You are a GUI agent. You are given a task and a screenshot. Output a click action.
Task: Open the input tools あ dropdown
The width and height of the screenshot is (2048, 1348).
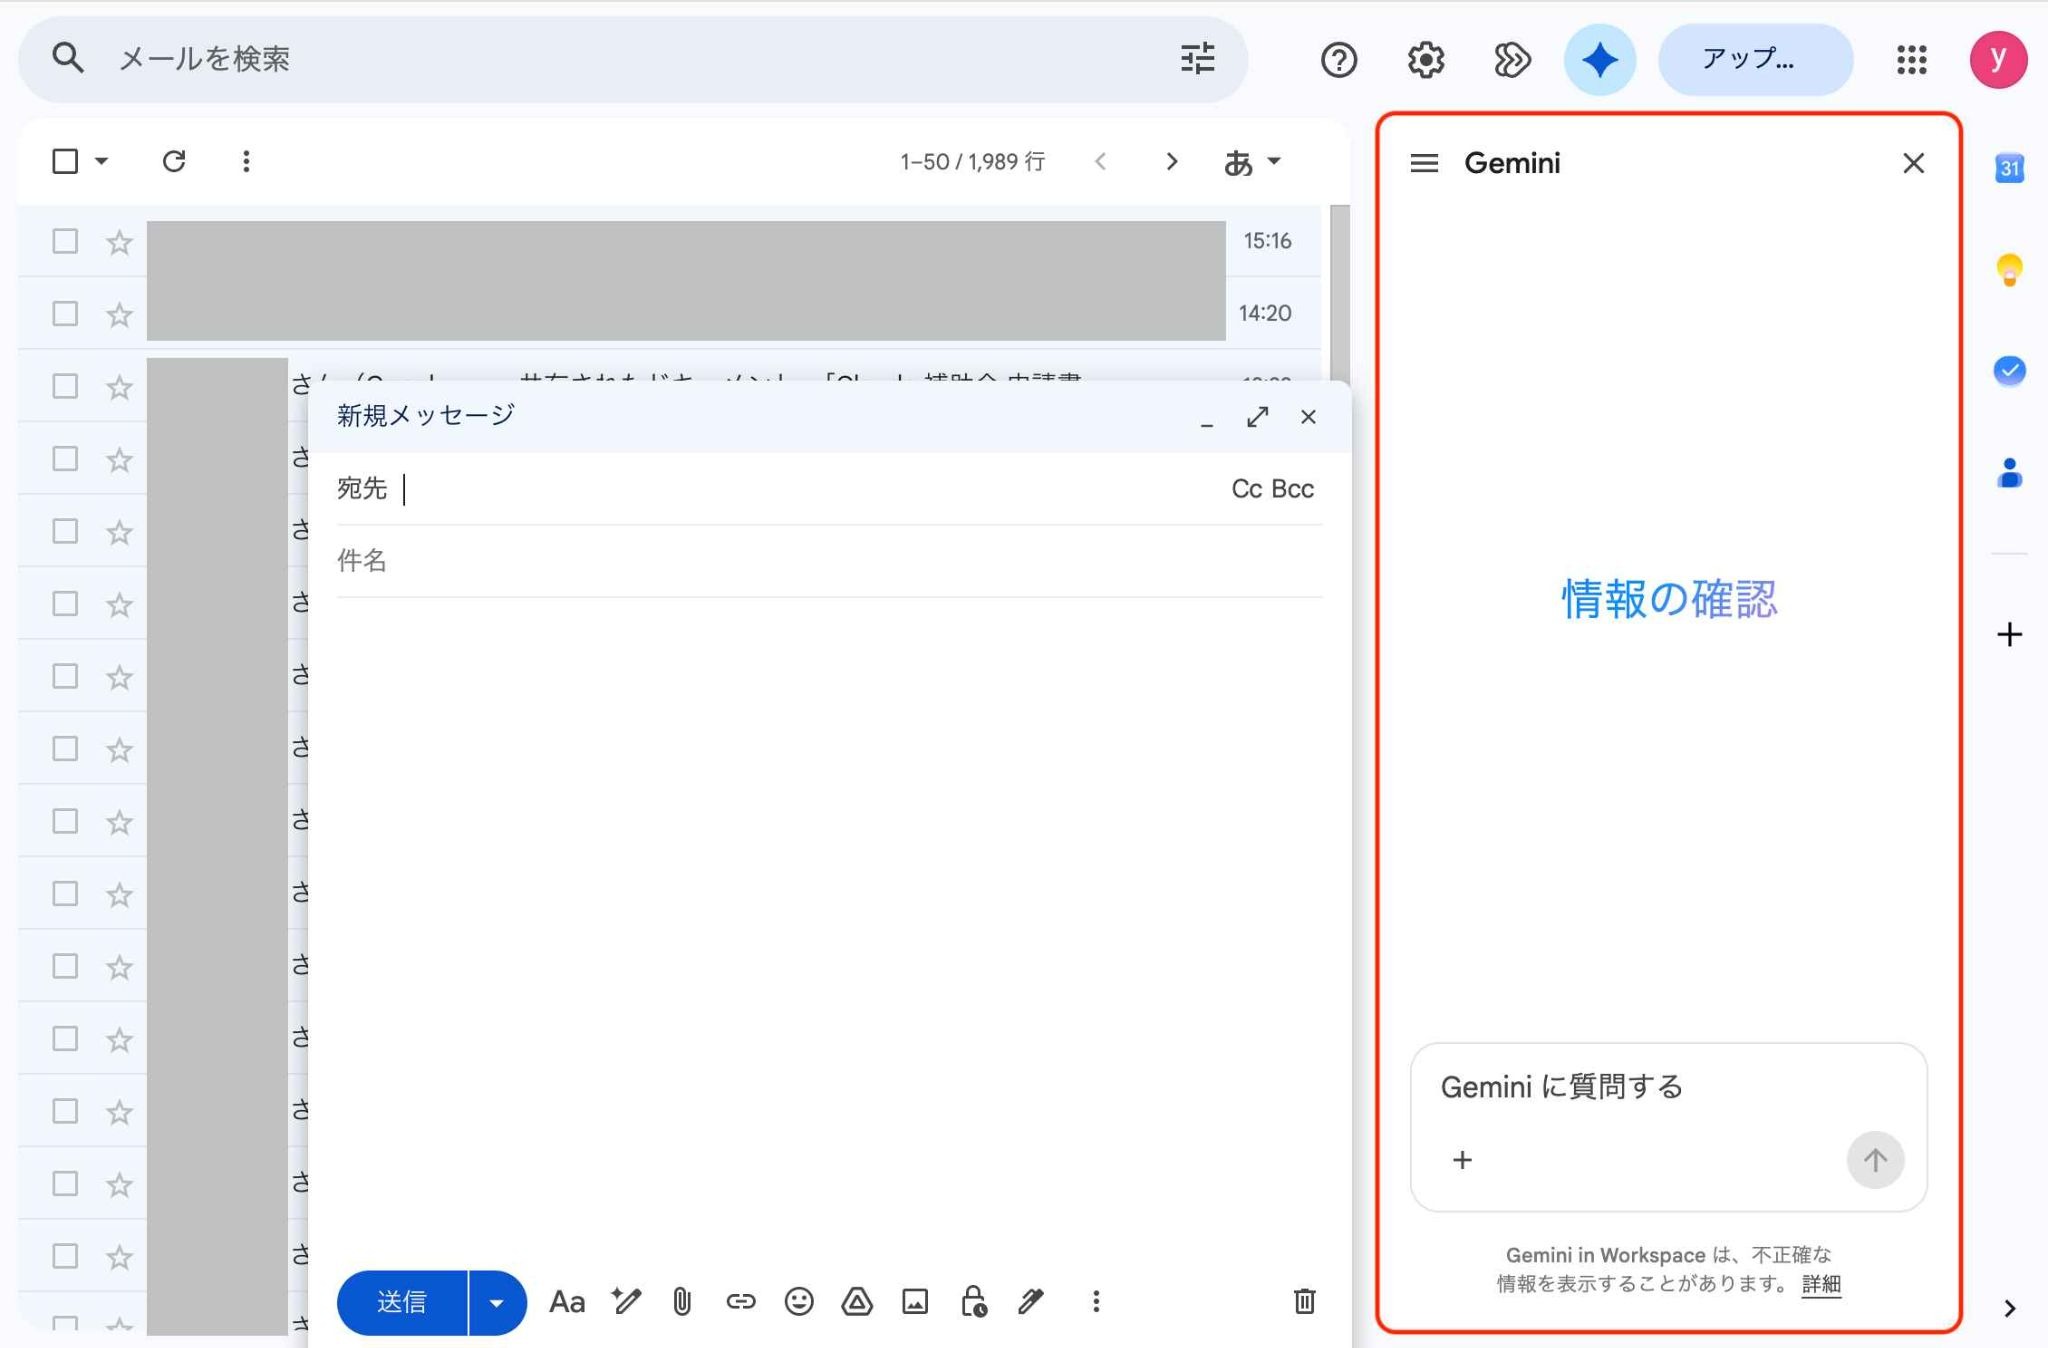(1252, 162)
